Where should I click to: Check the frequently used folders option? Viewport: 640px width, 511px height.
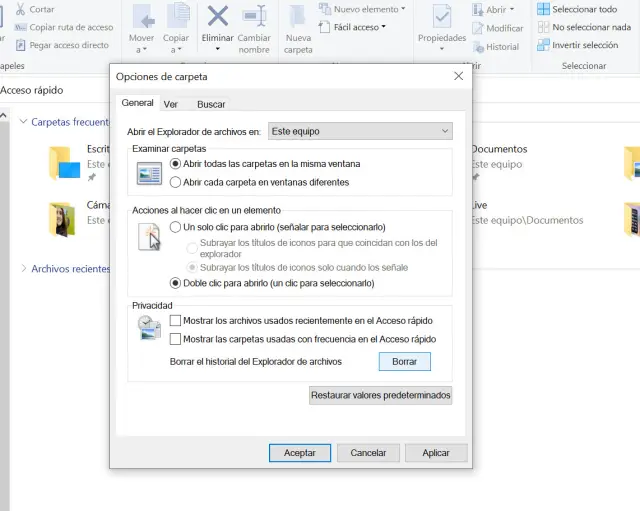tap(176, 339)
